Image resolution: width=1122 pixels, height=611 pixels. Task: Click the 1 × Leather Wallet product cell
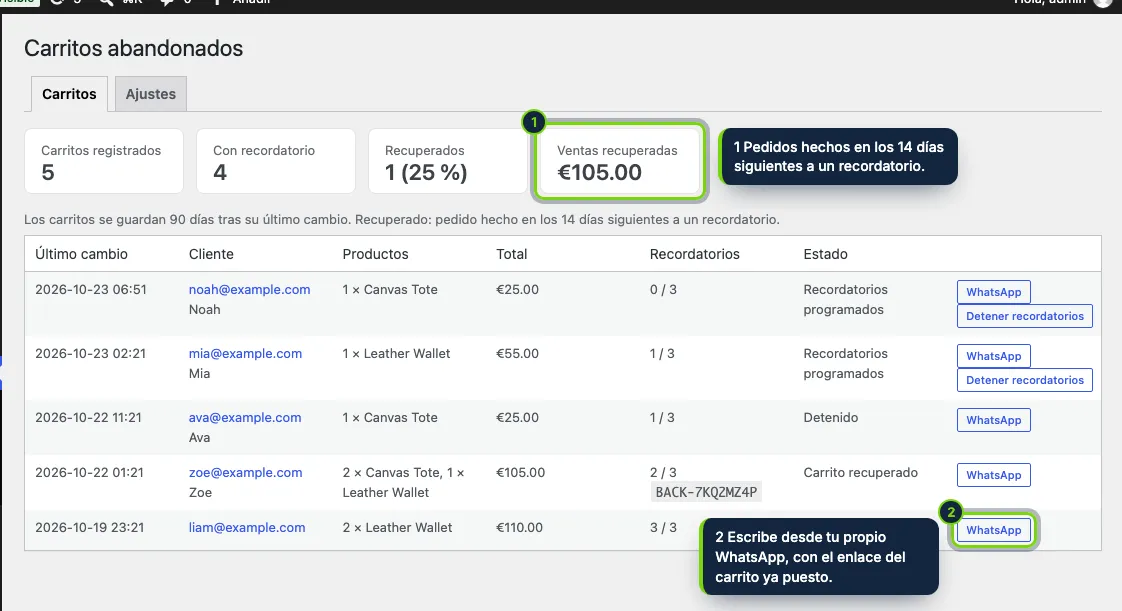click(396, 353)
